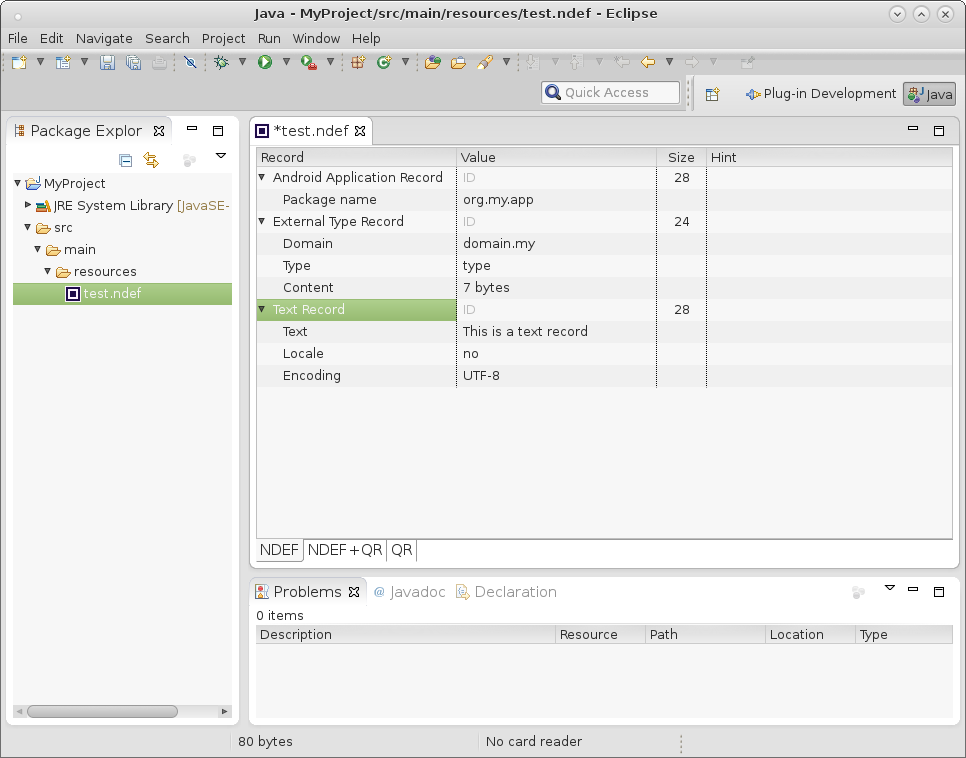
Task: Click the New file toolbar icon
Action: click(19, 62)
